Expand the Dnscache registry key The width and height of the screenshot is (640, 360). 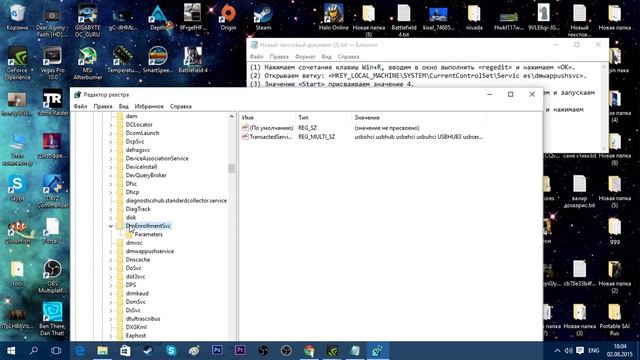tap(111, 260)
